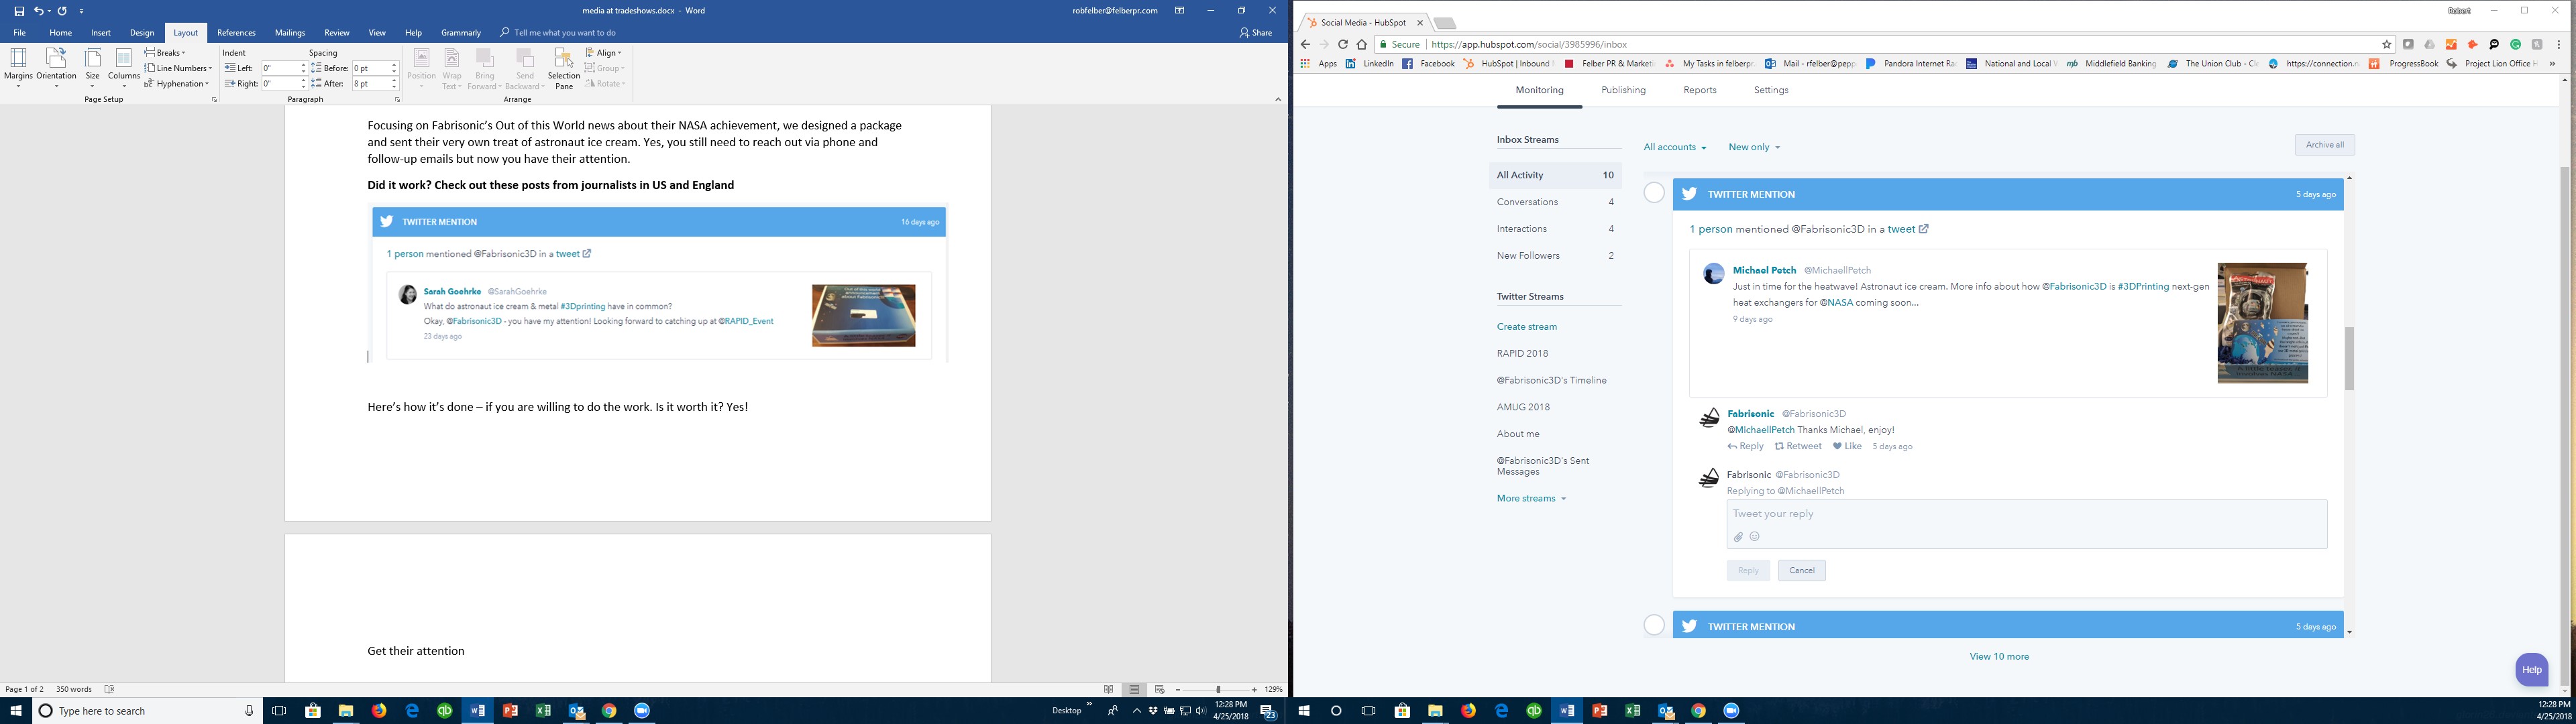Click the Save icon in Word's title bar
The image size is (2576, 724).
click(x=19, y=11)
